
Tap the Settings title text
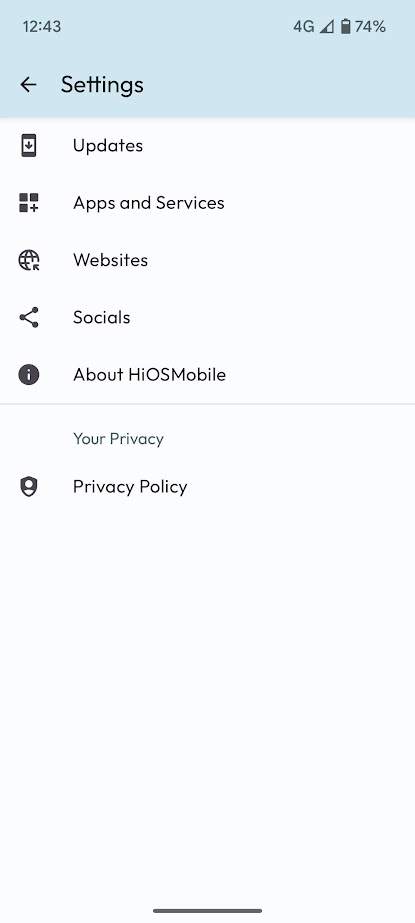pos(102,85)
